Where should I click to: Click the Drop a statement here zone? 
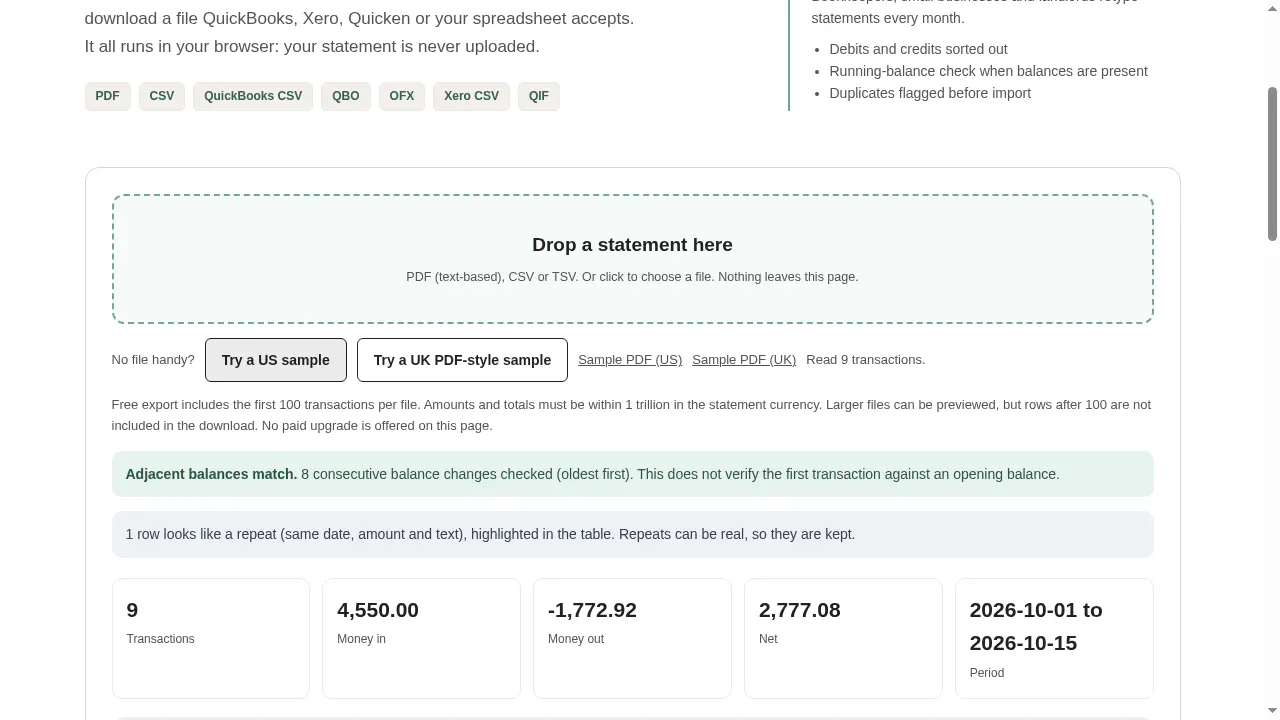(632, 259)
